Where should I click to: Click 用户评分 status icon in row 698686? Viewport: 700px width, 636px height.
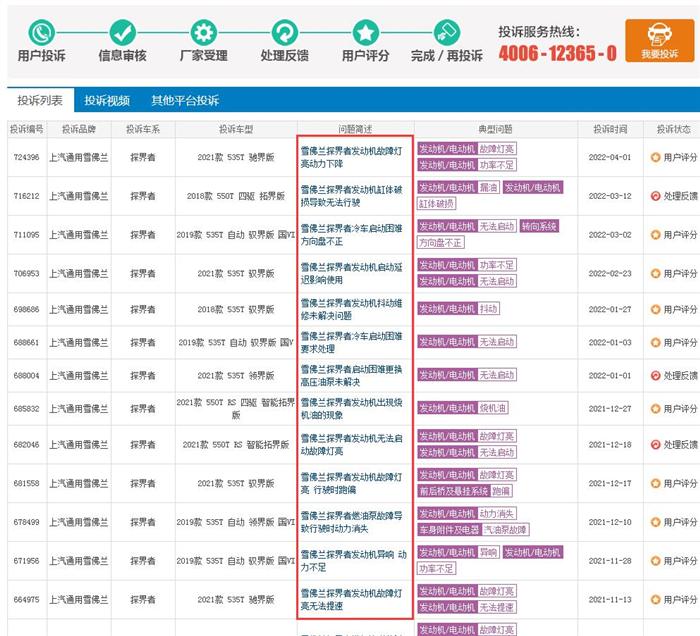(x=655, y=309)
